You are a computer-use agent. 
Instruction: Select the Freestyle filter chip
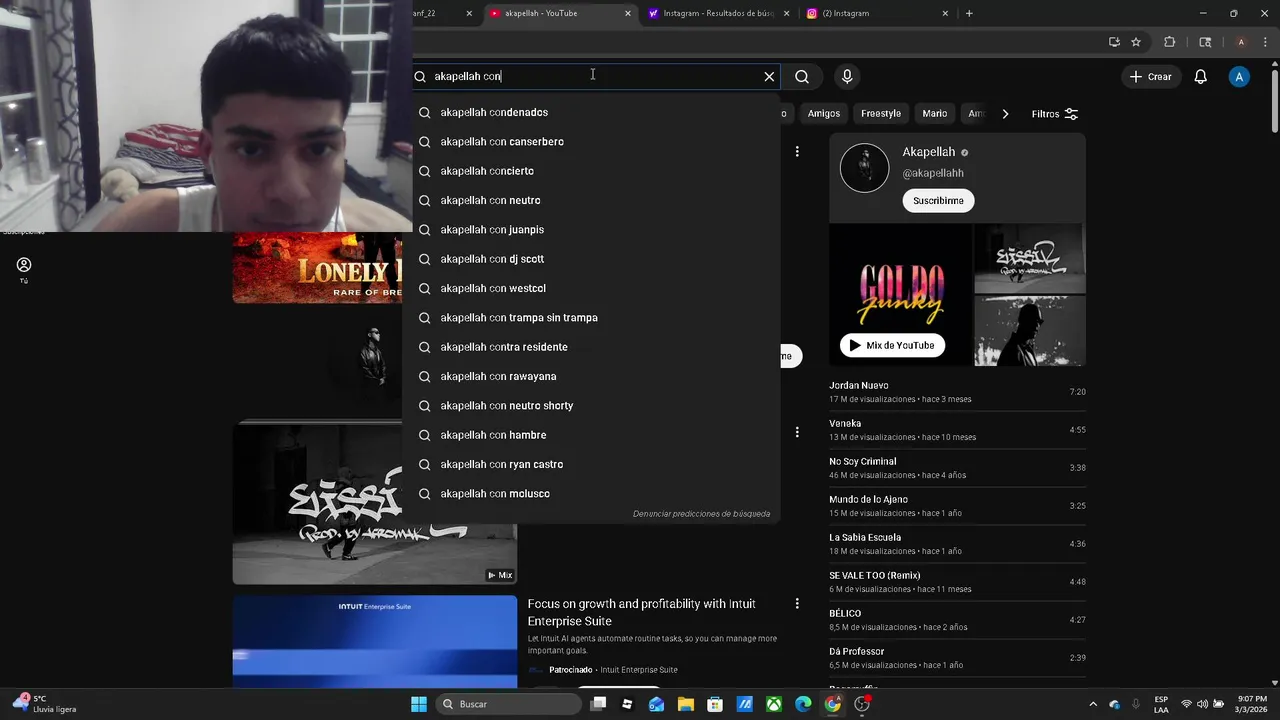point(881,114)
